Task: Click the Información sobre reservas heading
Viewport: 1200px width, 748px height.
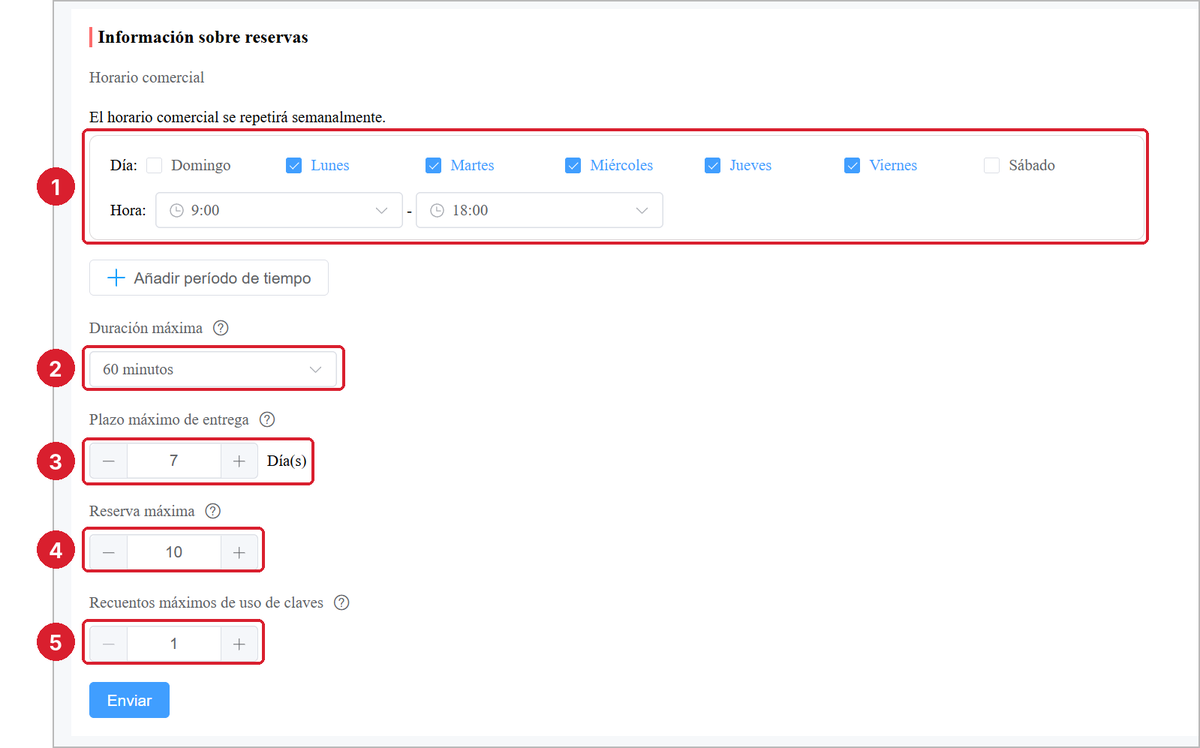Action: click(203, 38)
